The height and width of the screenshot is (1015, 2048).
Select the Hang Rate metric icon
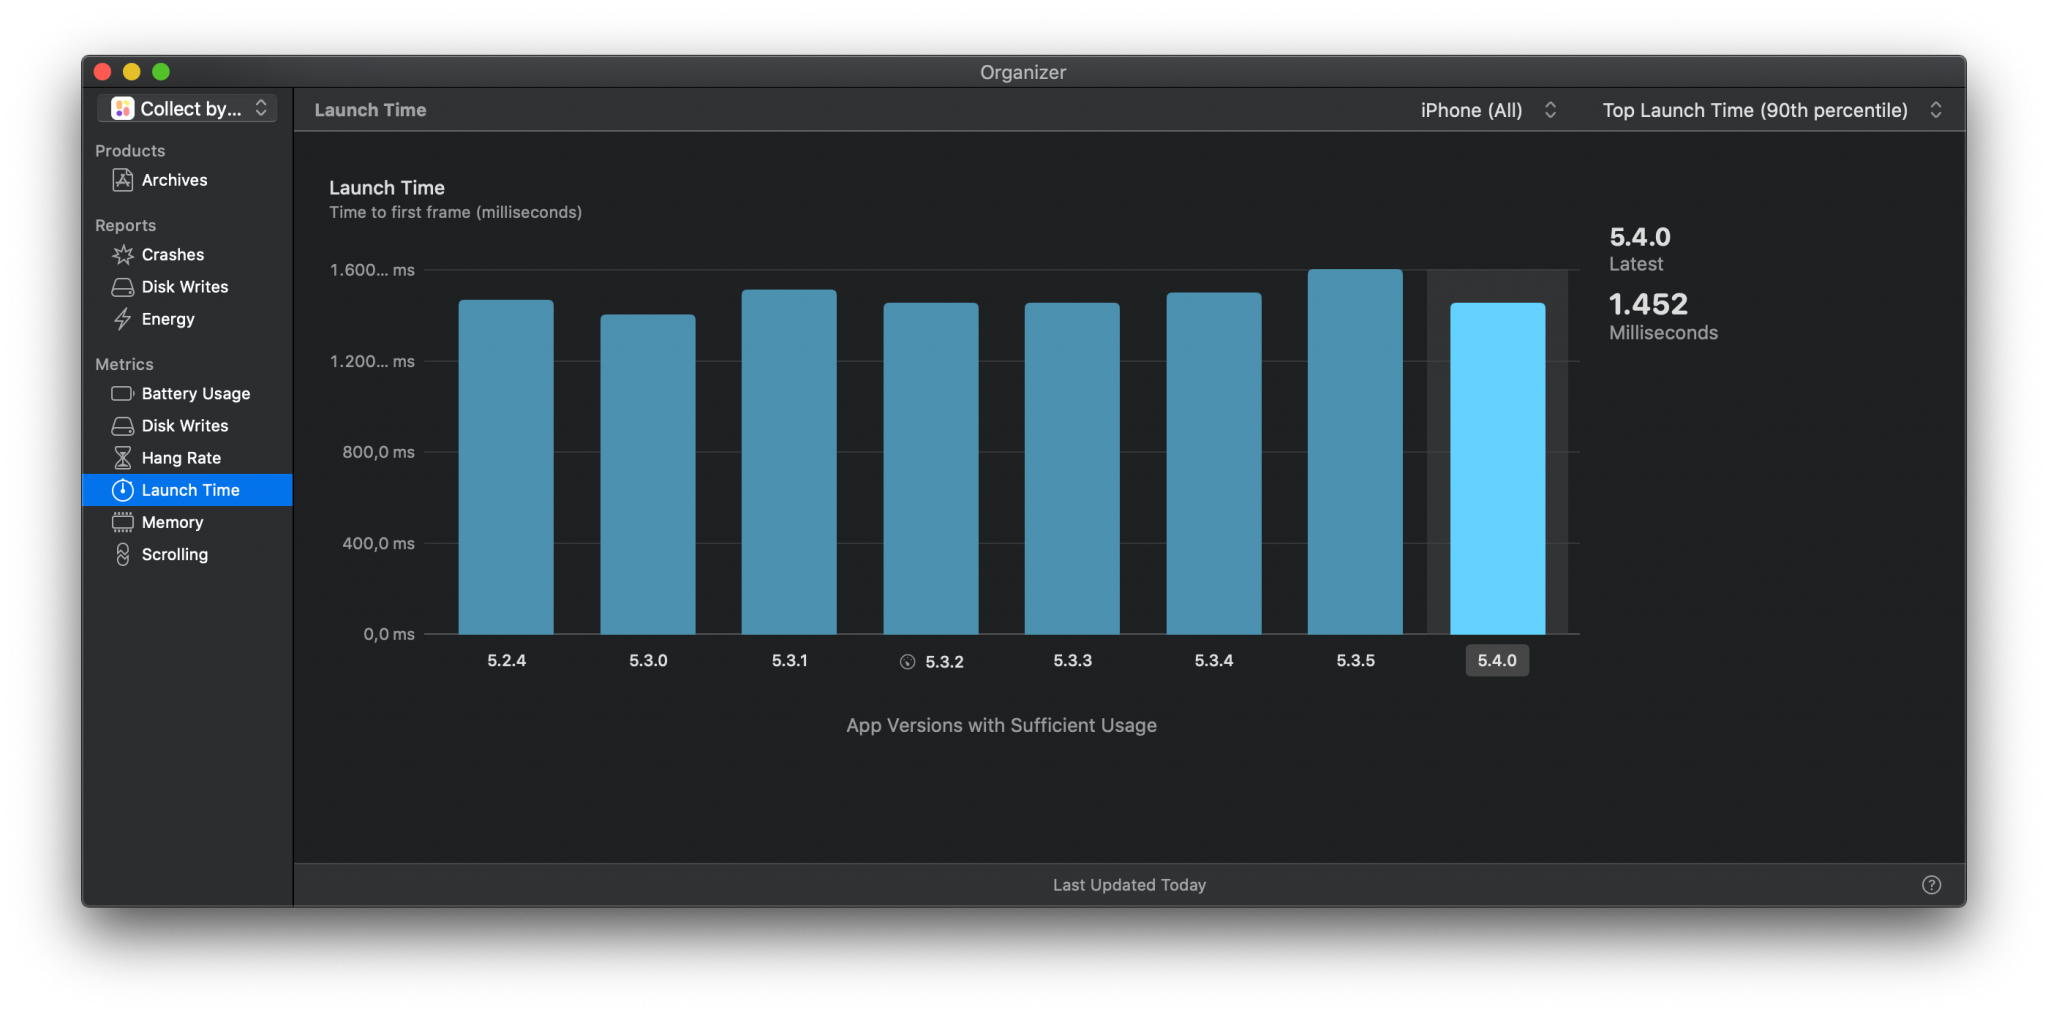[122, 457]
